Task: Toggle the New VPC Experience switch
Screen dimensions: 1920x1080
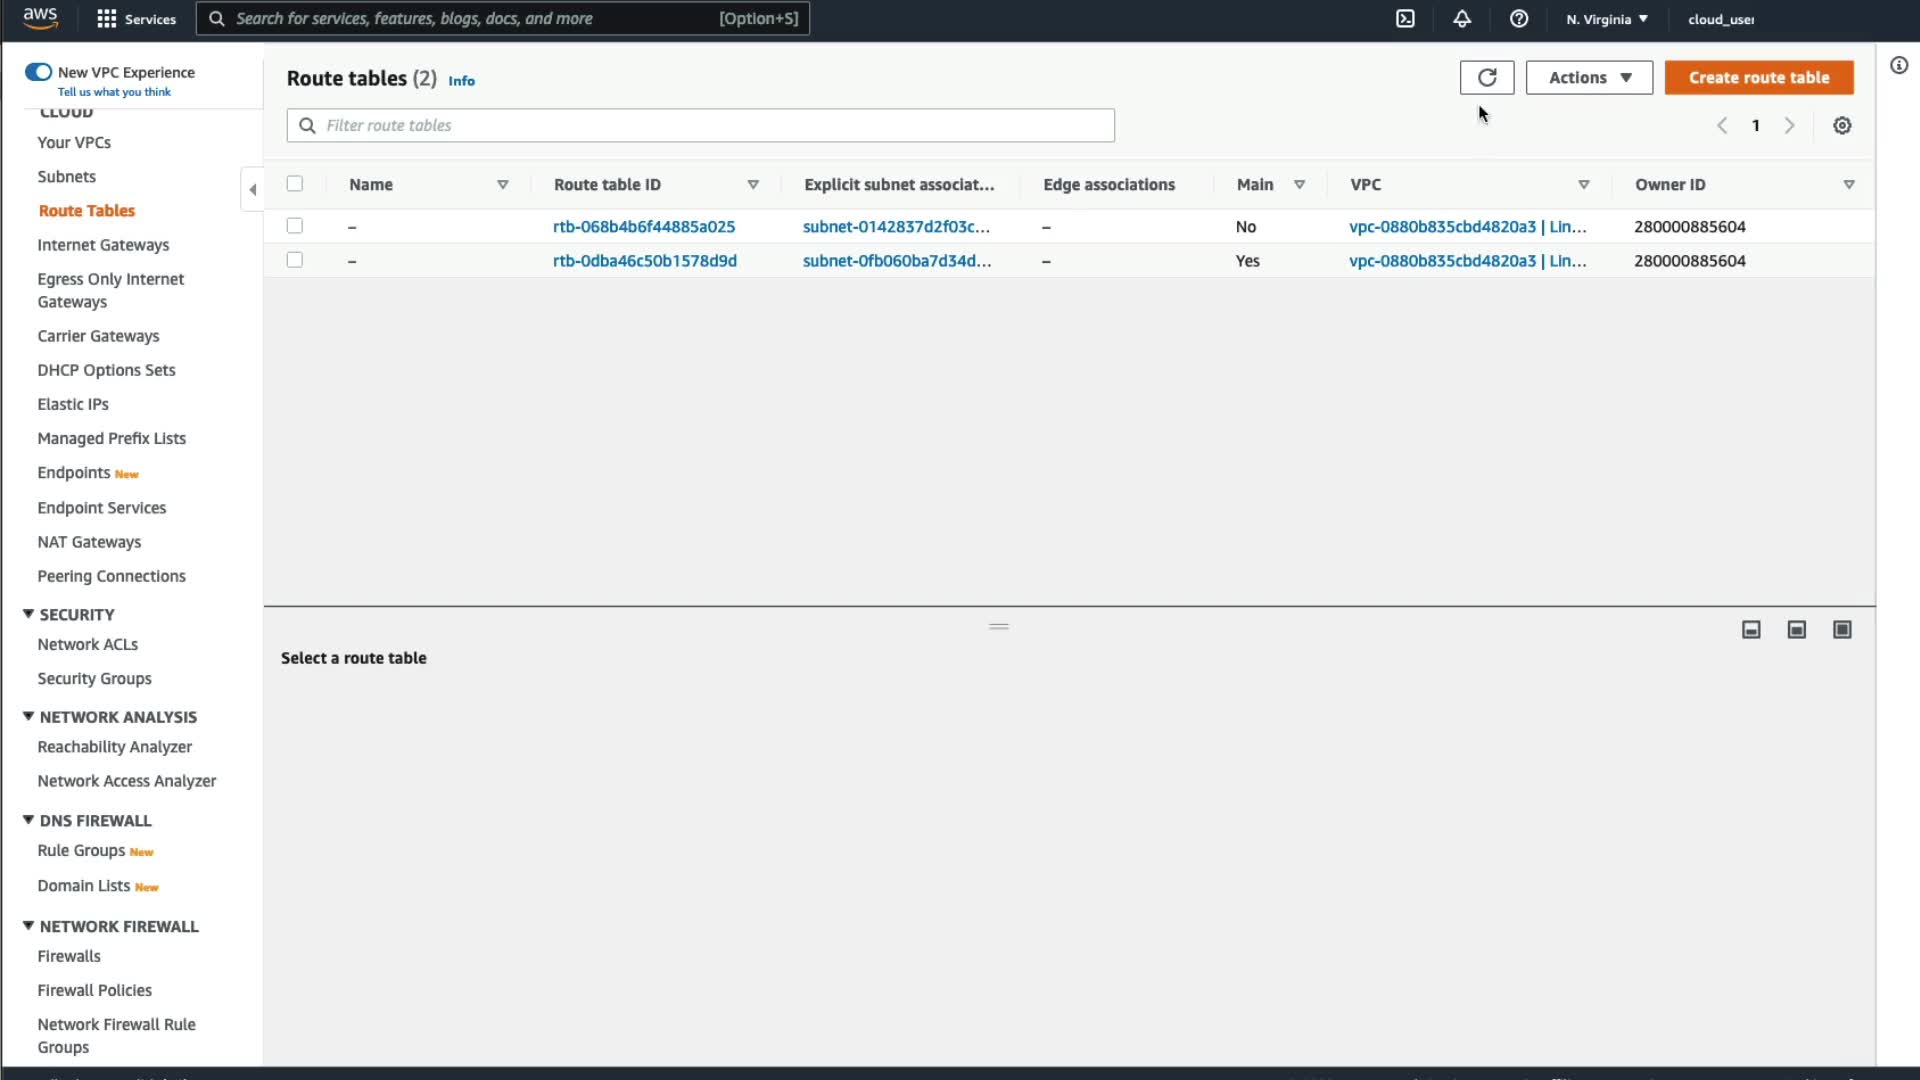Action: point(38,72)
